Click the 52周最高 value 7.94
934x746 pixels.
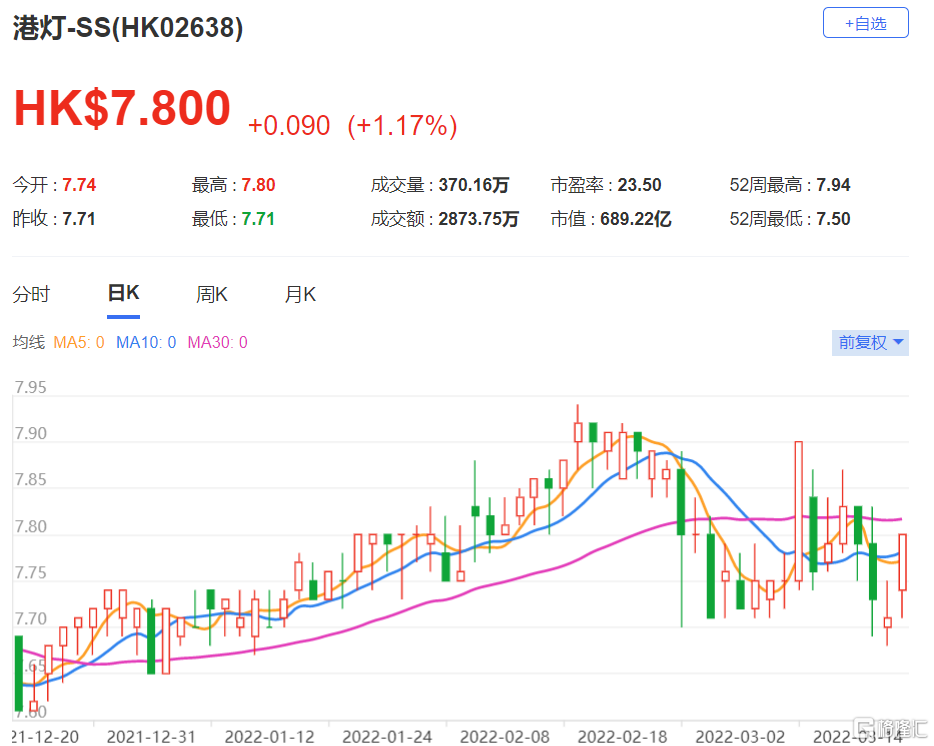coord(833,185)
